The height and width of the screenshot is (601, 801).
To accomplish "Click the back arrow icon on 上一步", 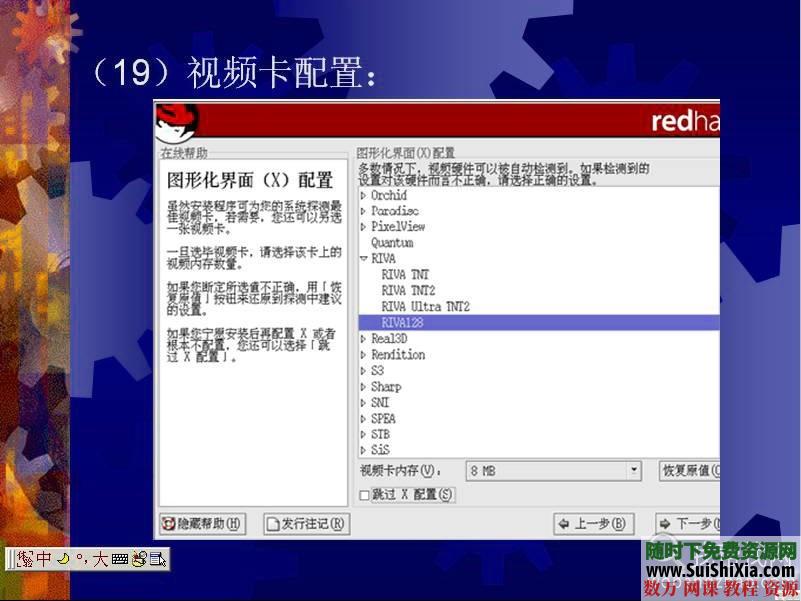I will coord(563,523).
